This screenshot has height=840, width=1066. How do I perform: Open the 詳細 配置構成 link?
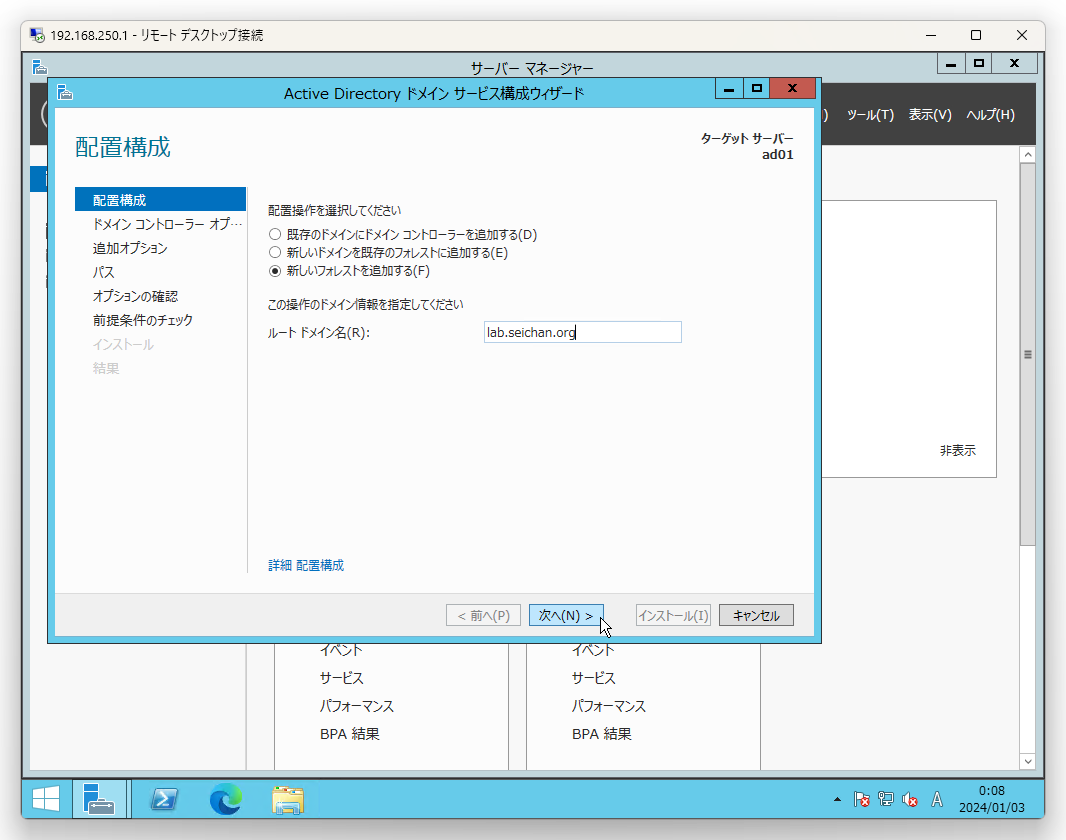[x=306, y=565]
